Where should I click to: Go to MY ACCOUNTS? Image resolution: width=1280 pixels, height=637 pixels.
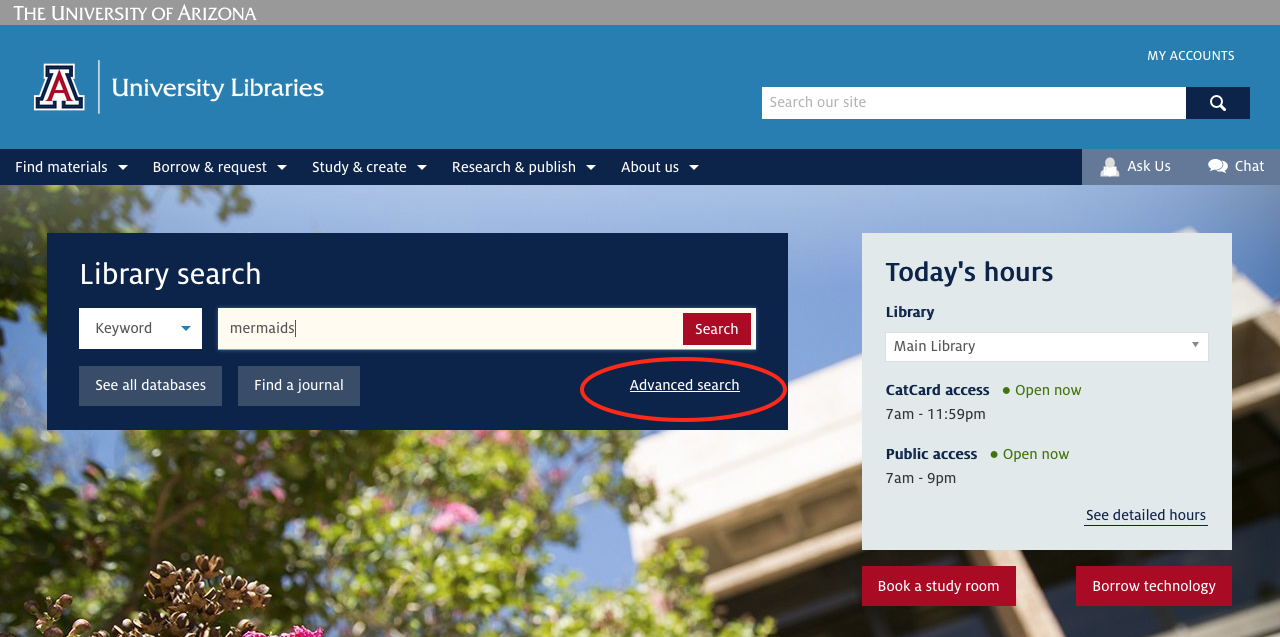pyautogui.click(x=1191, y=56)
